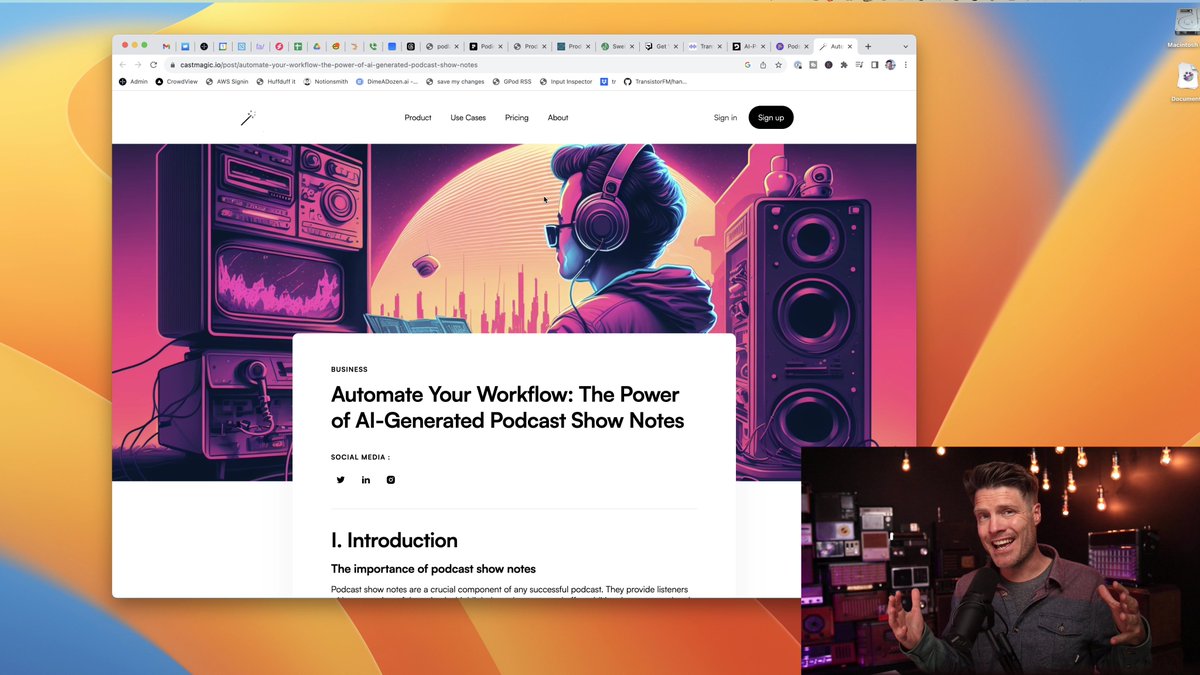Open the Gmail pinned tab
This screenshot has height=675, width=1200.
167,46
